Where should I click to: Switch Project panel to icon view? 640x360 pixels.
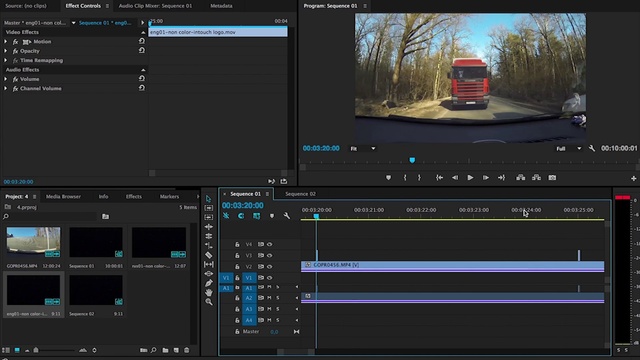(x=17, y=350)
